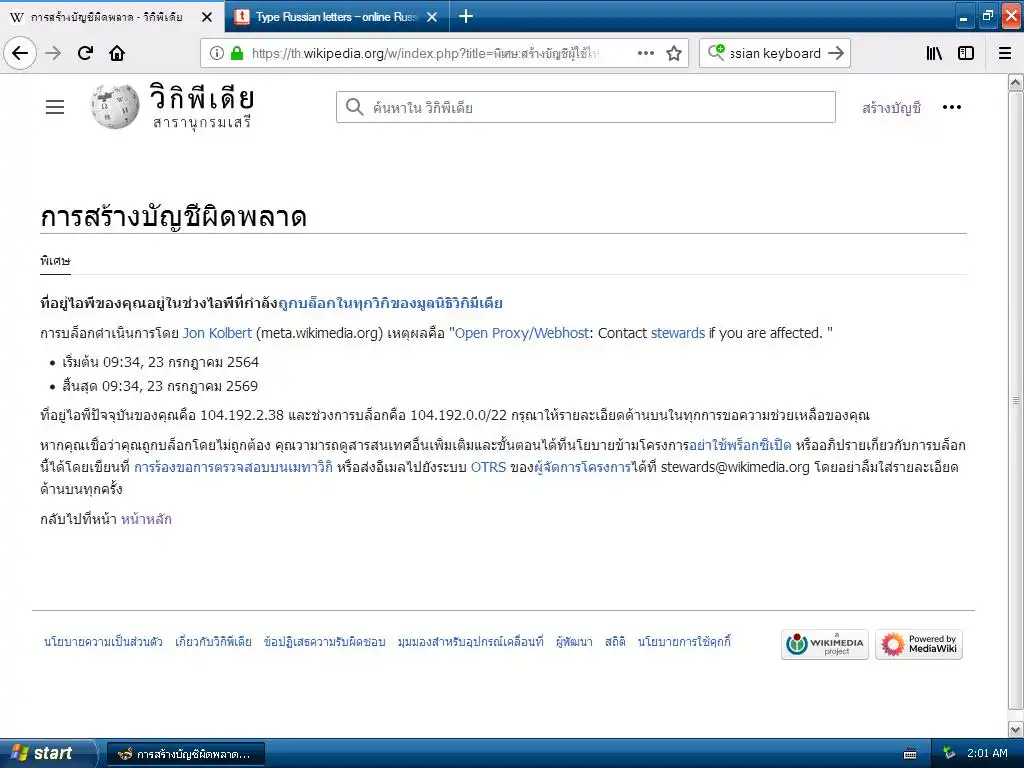Open the stewards link
Screen dimensions: 1024x768
tap(678, 333)
